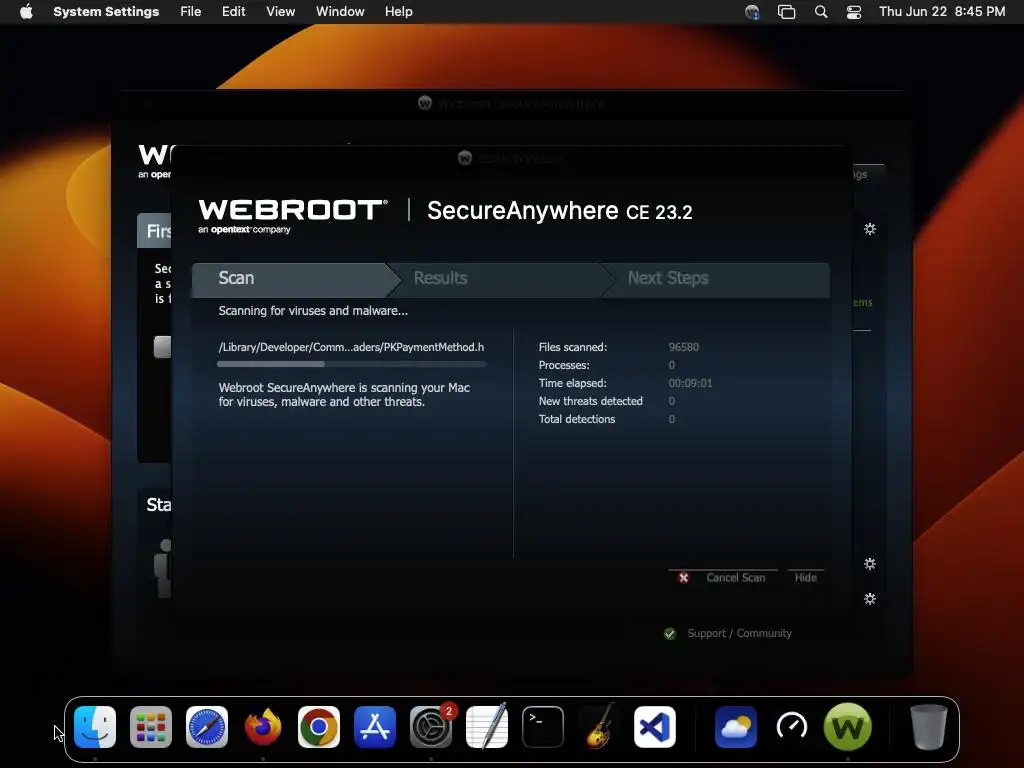Screen dimensions: 1024x768
Task: Click the Files scanned value 96580
Action: tap(683, 347)
